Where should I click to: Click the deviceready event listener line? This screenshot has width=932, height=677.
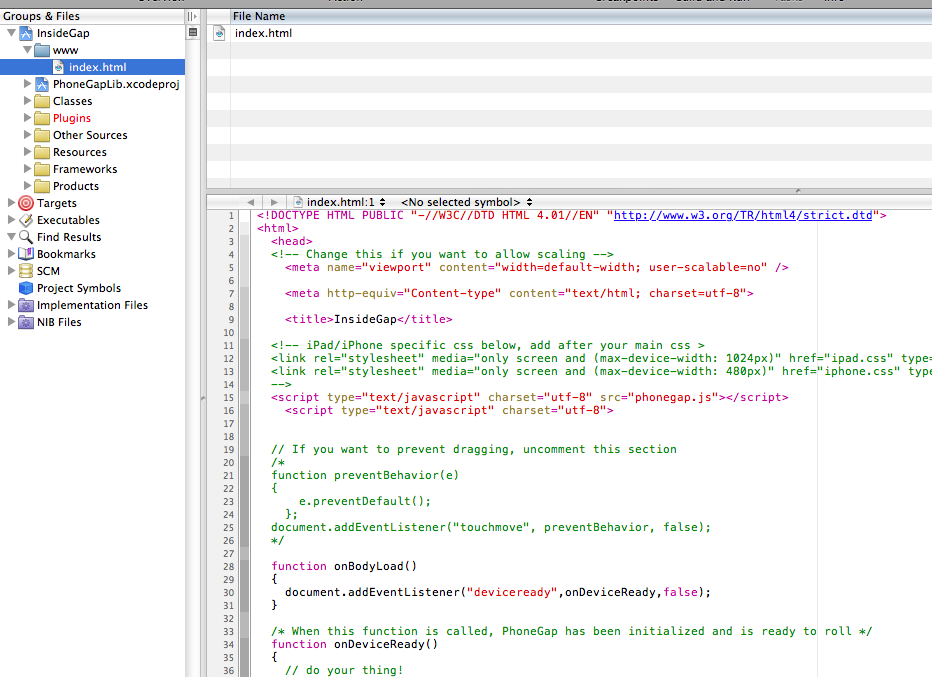(498, 592)
